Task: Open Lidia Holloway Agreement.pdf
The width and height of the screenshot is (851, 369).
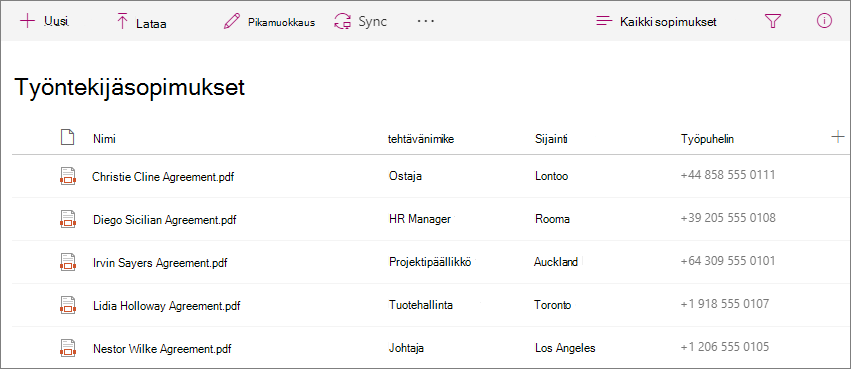Action: point(167,306)
